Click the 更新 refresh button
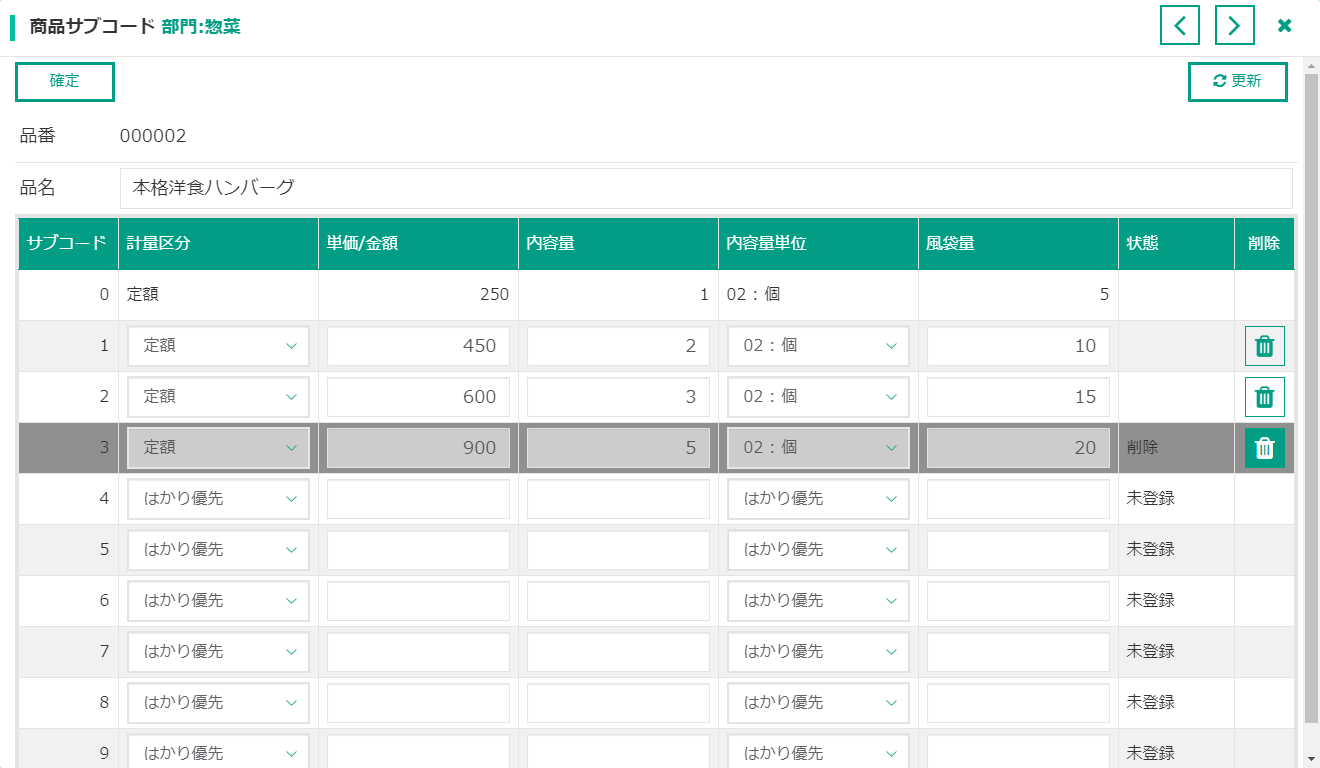The image size is (1320, 768). coord(1237,82)
